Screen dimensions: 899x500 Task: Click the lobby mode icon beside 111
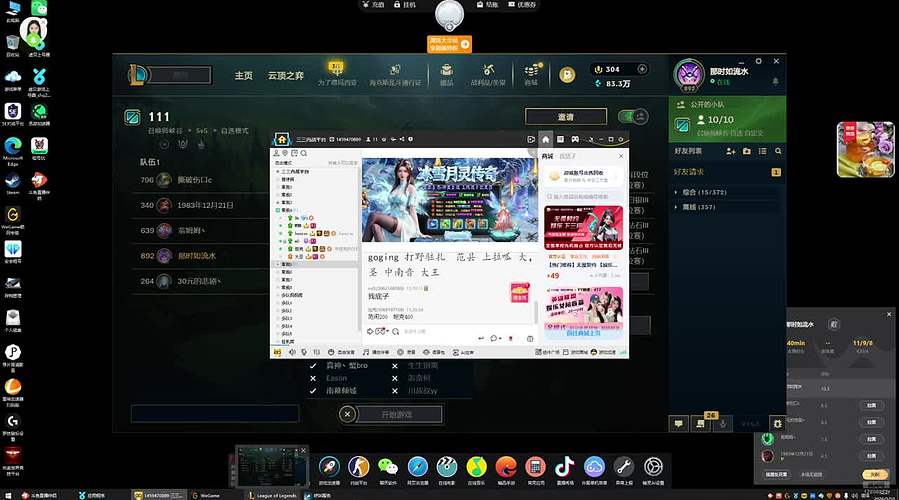(x=132, y=118)
